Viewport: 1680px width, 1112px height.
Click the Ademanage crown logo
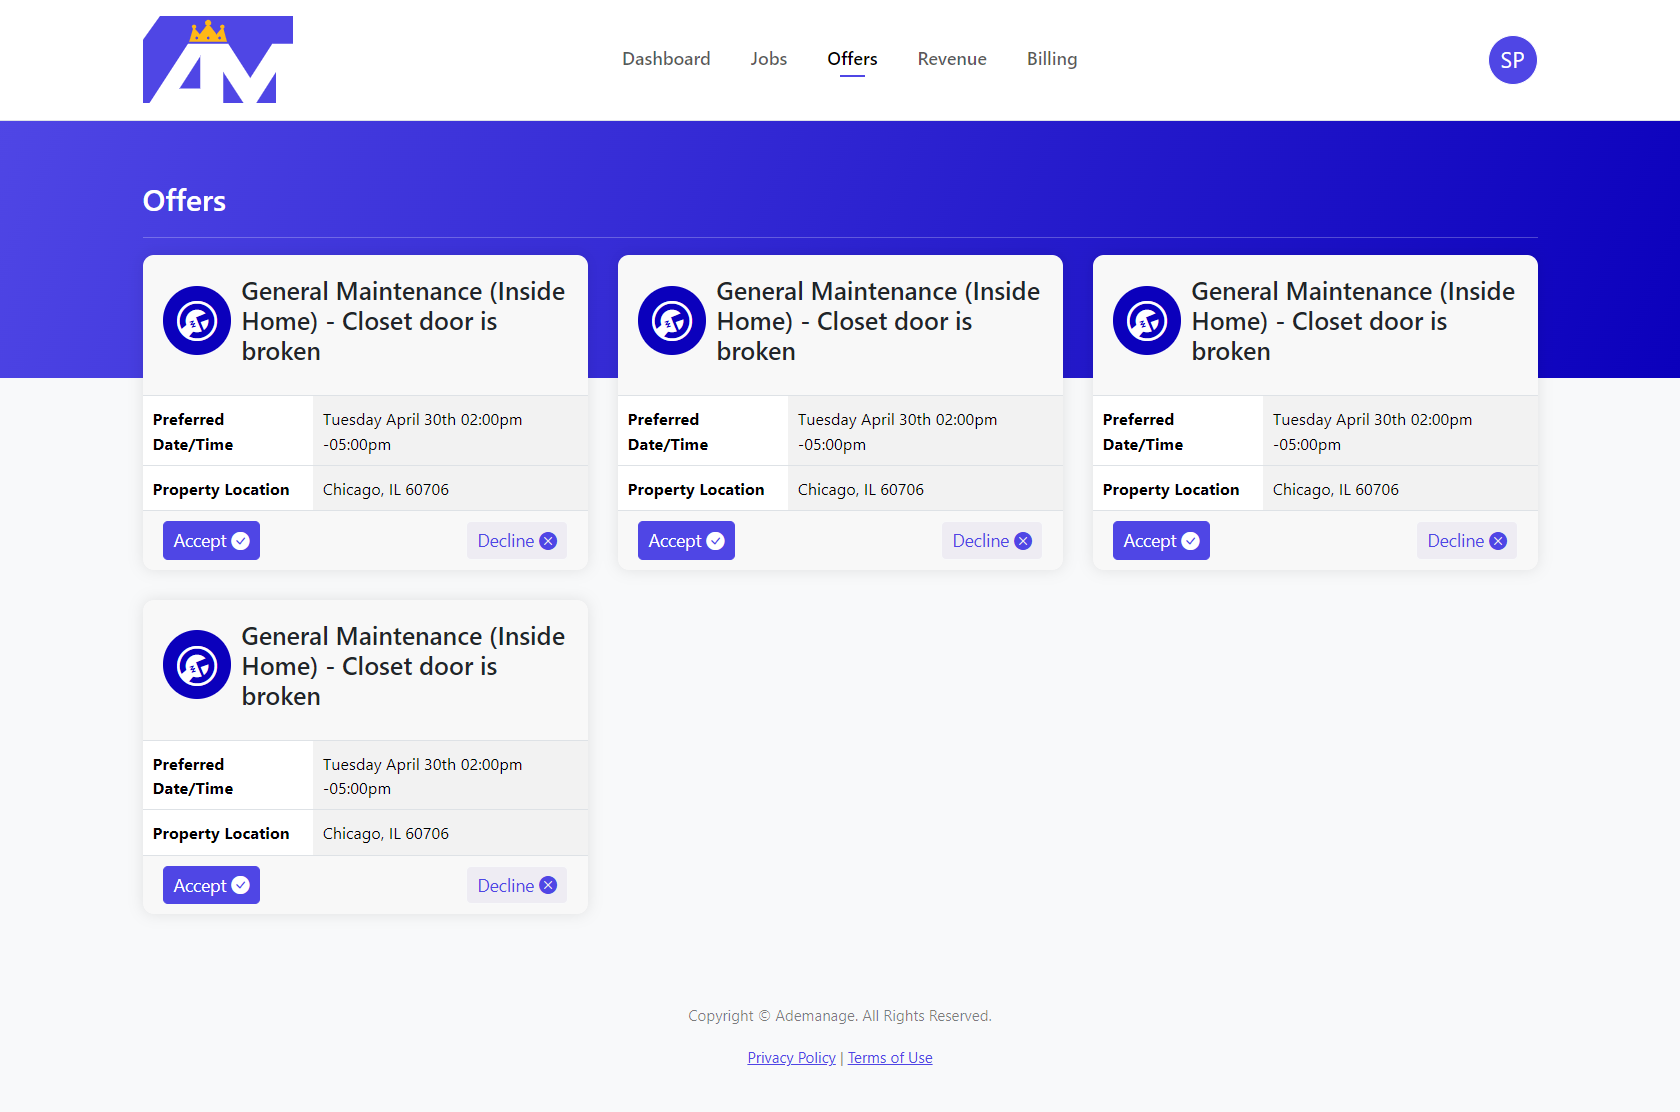pyautogui.click(x=217, y=60)
